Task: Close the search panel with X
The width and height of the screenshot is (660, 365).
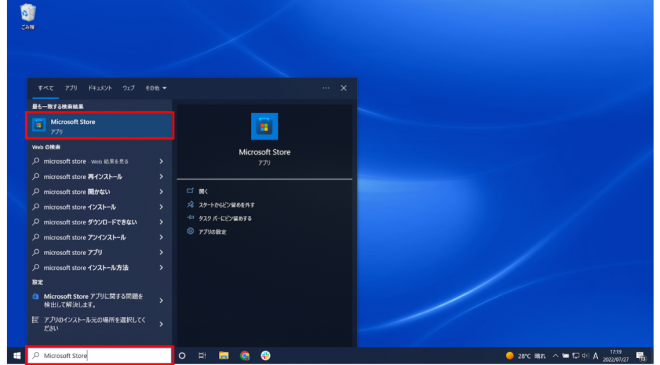Action: point(343,88)
